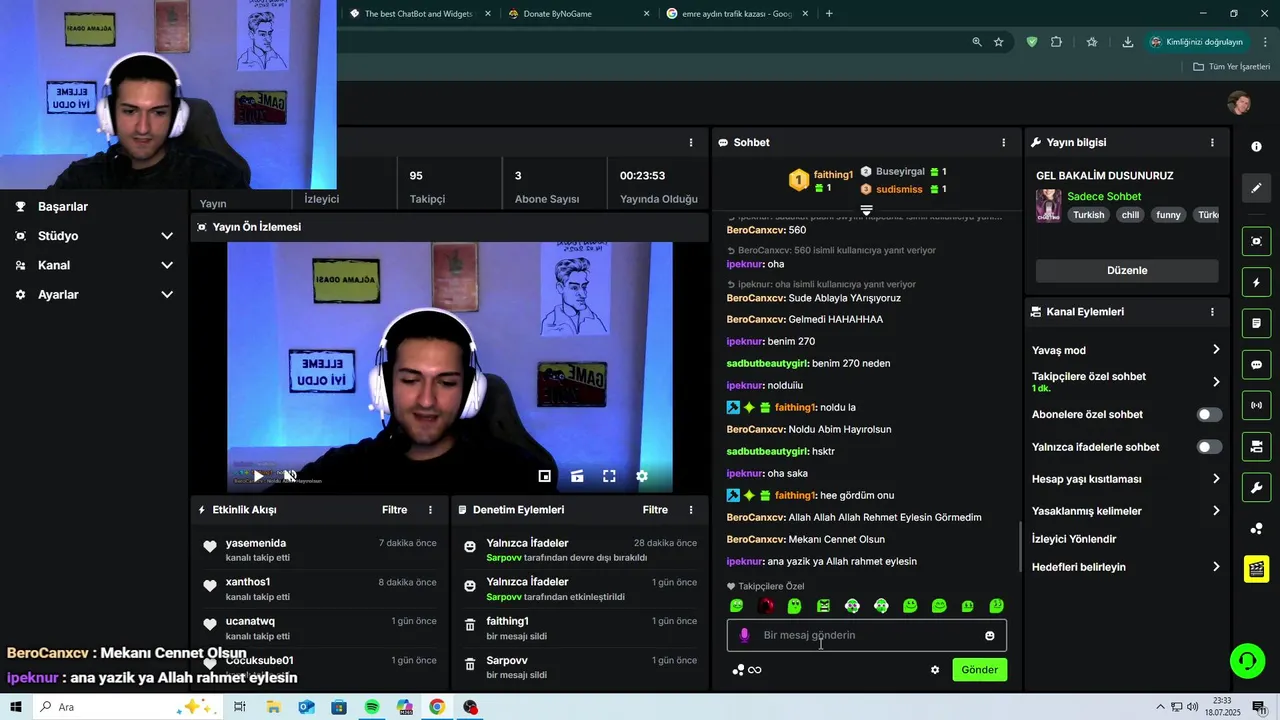Viewport: 1280px width, 720px height.
Task: Click the Gönder send button
Action: [980, 670]
